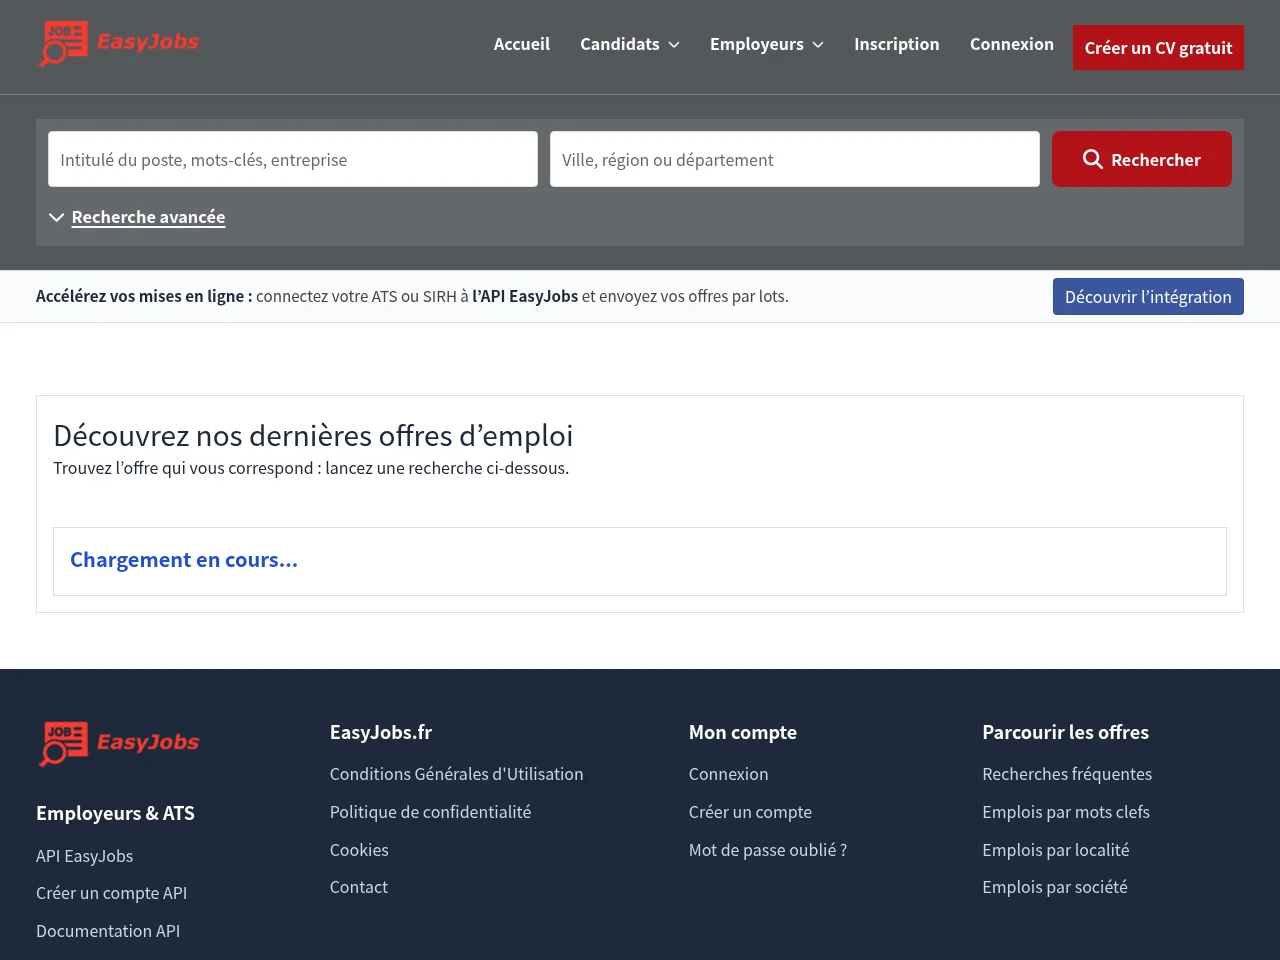The width and height of the screenshot is (1280, 960).
Task: Focus the job title keywords field
Action: [293, 159]
